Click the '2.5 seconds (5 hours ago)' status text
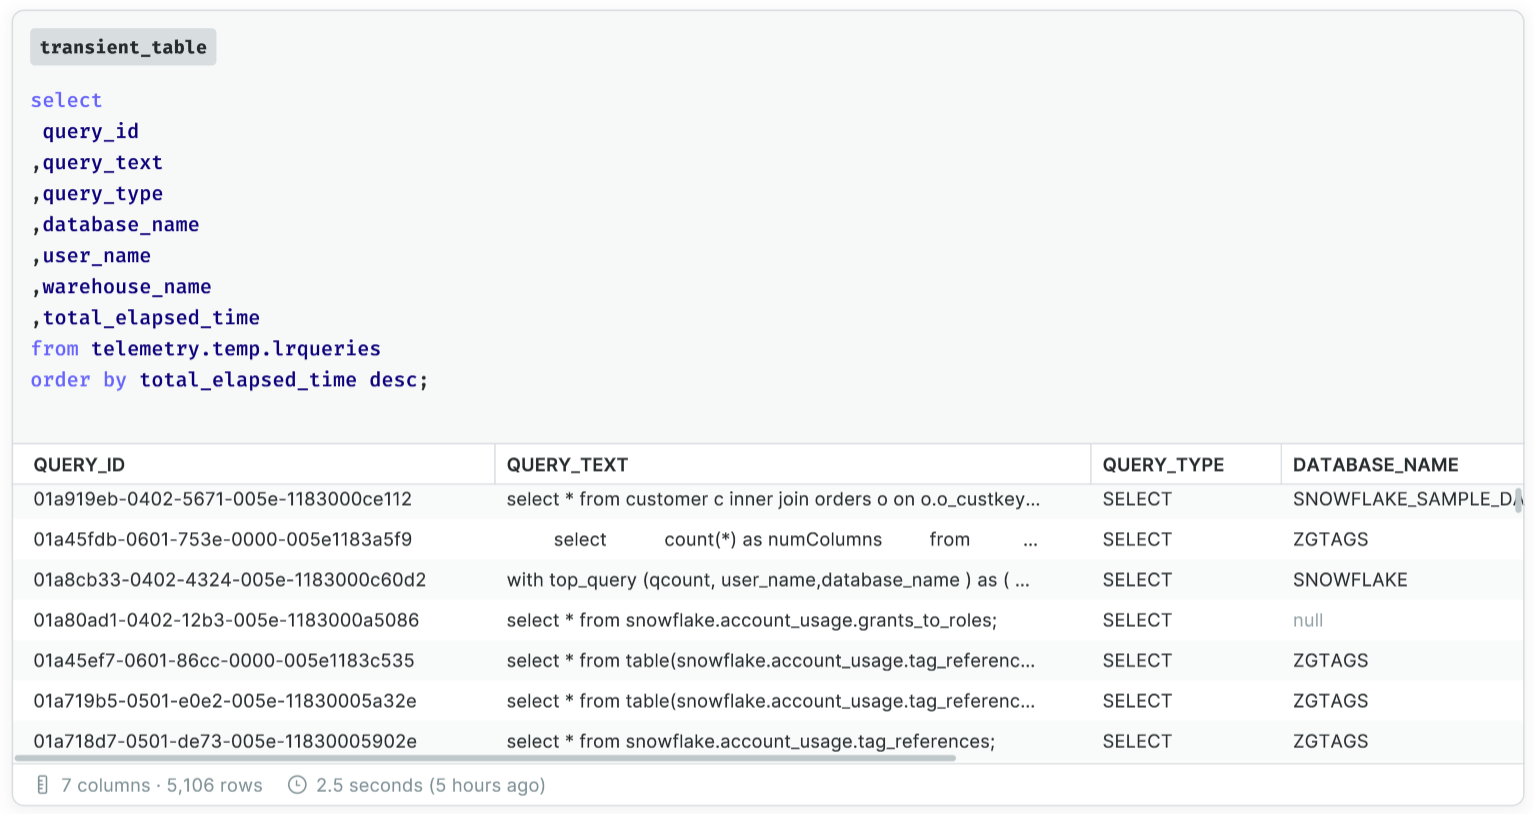1534x814 pixels. (x=431, y=785)
